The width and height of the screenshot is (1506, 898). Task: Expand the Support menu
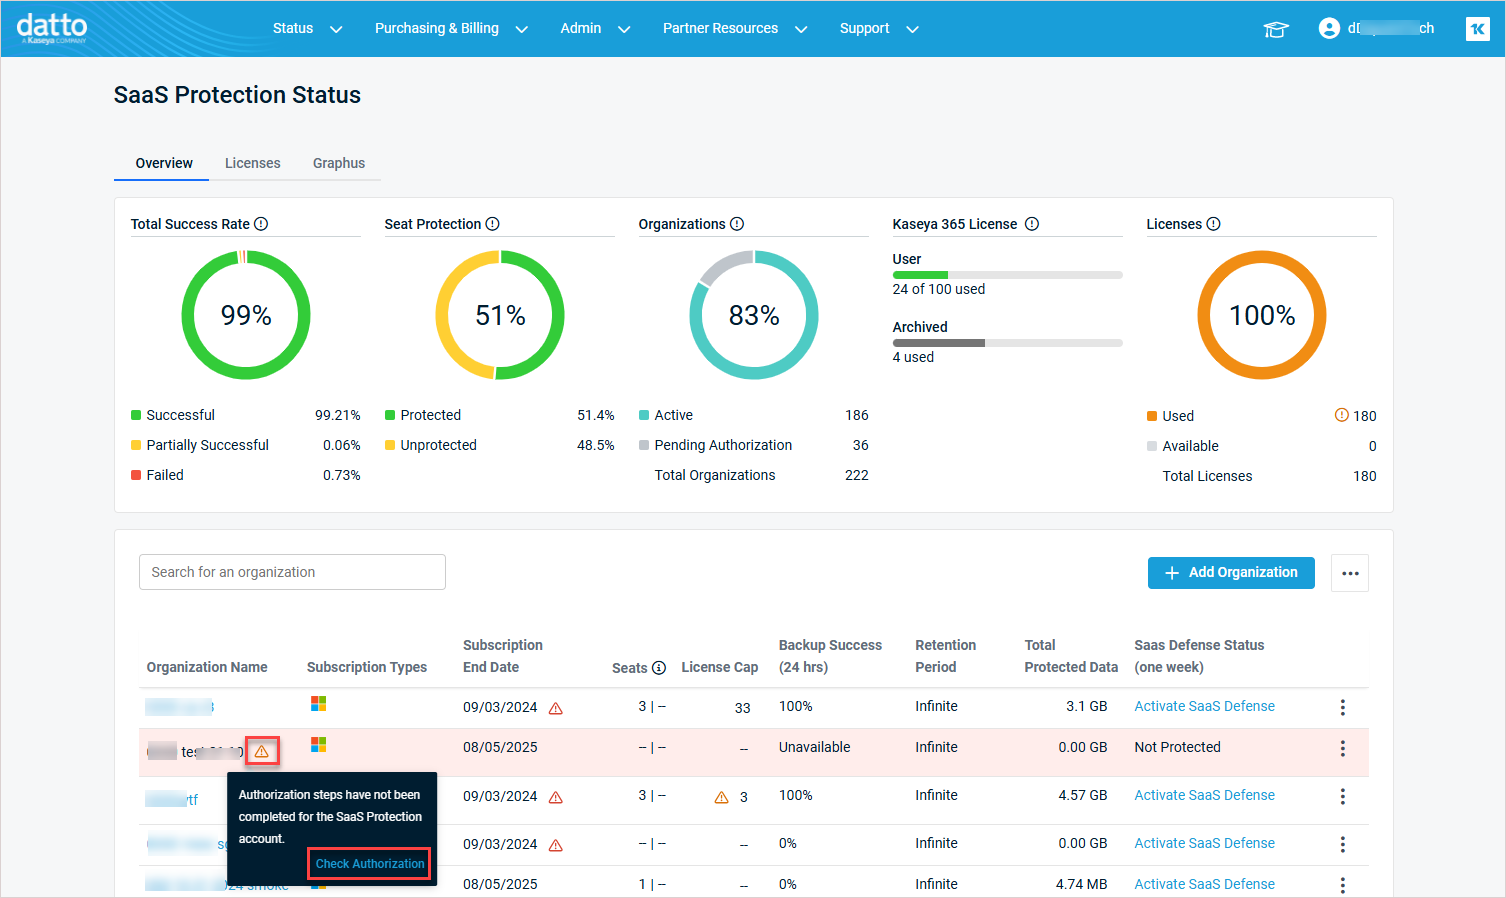click(879, 28)
